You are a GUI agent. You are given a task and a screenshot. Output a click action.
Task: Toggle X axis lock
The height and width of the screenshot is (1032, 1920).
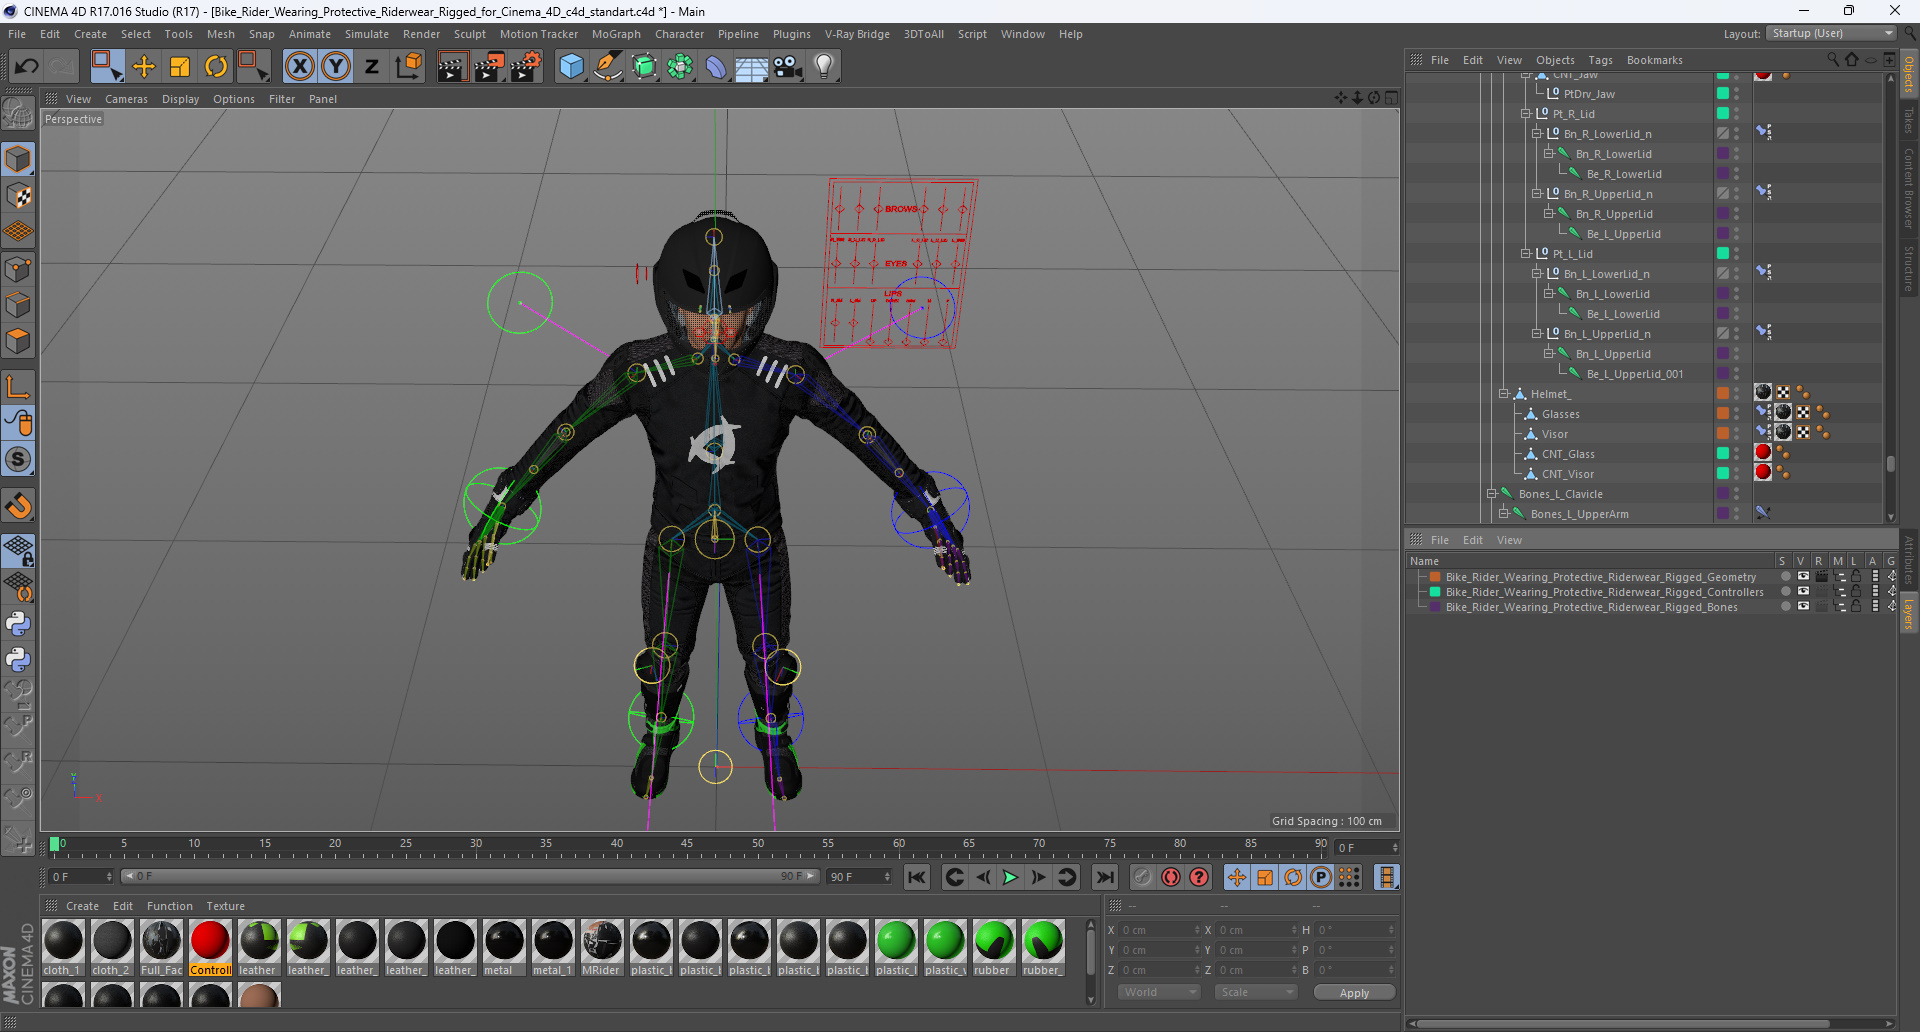click(299, 67)
